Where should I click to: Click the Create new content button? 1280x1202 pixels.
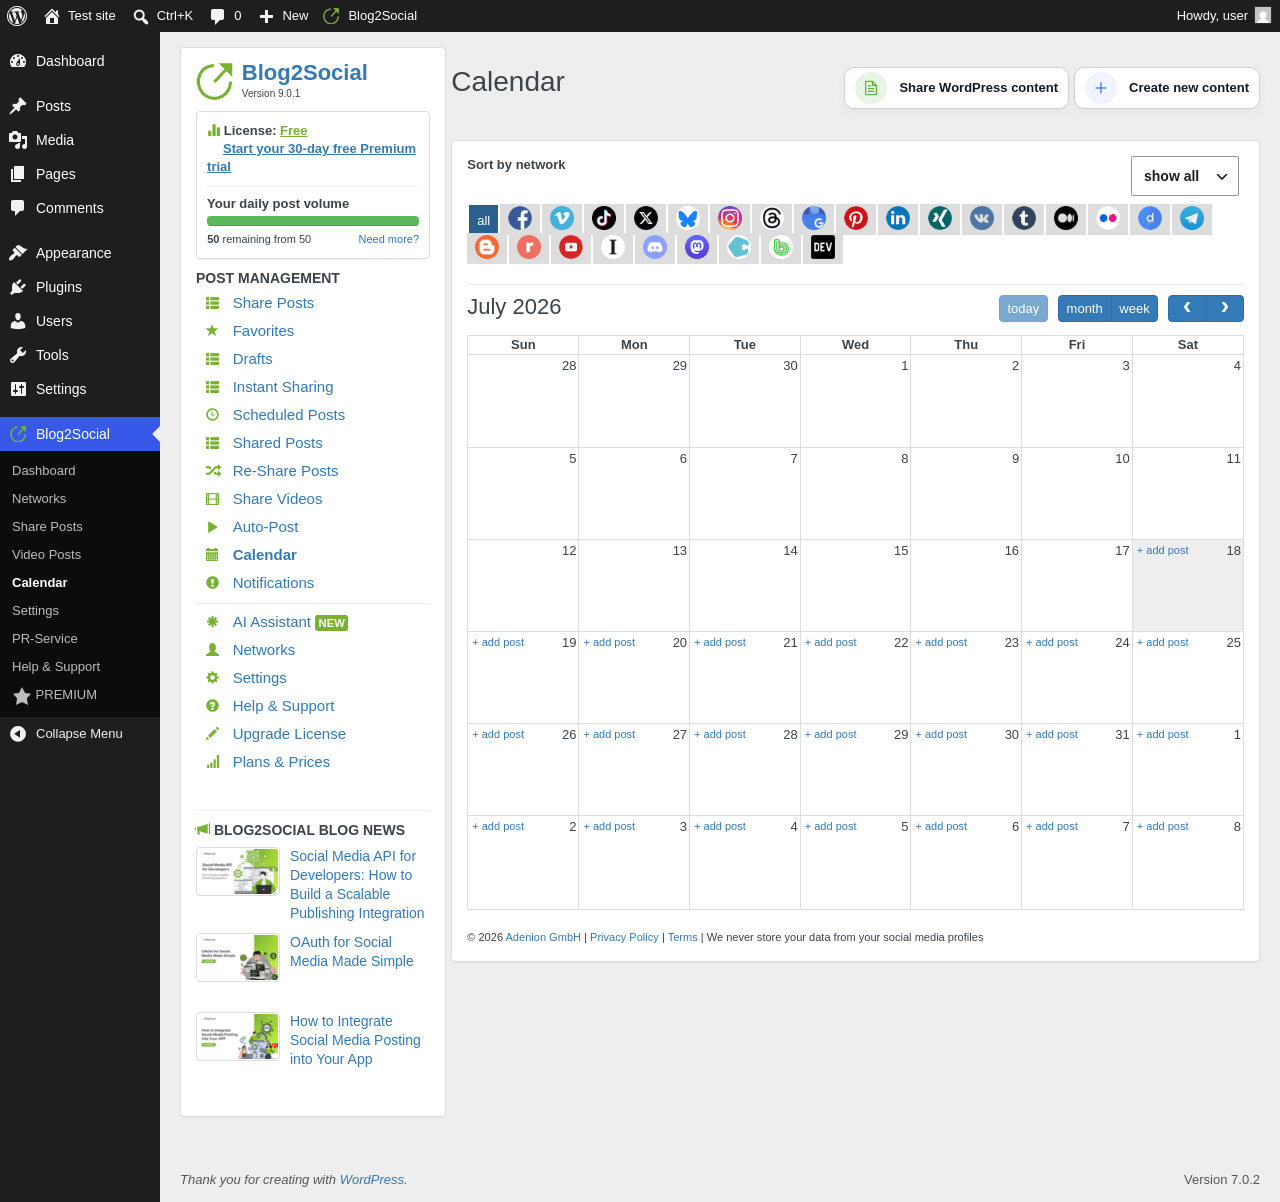point(1167,88)
